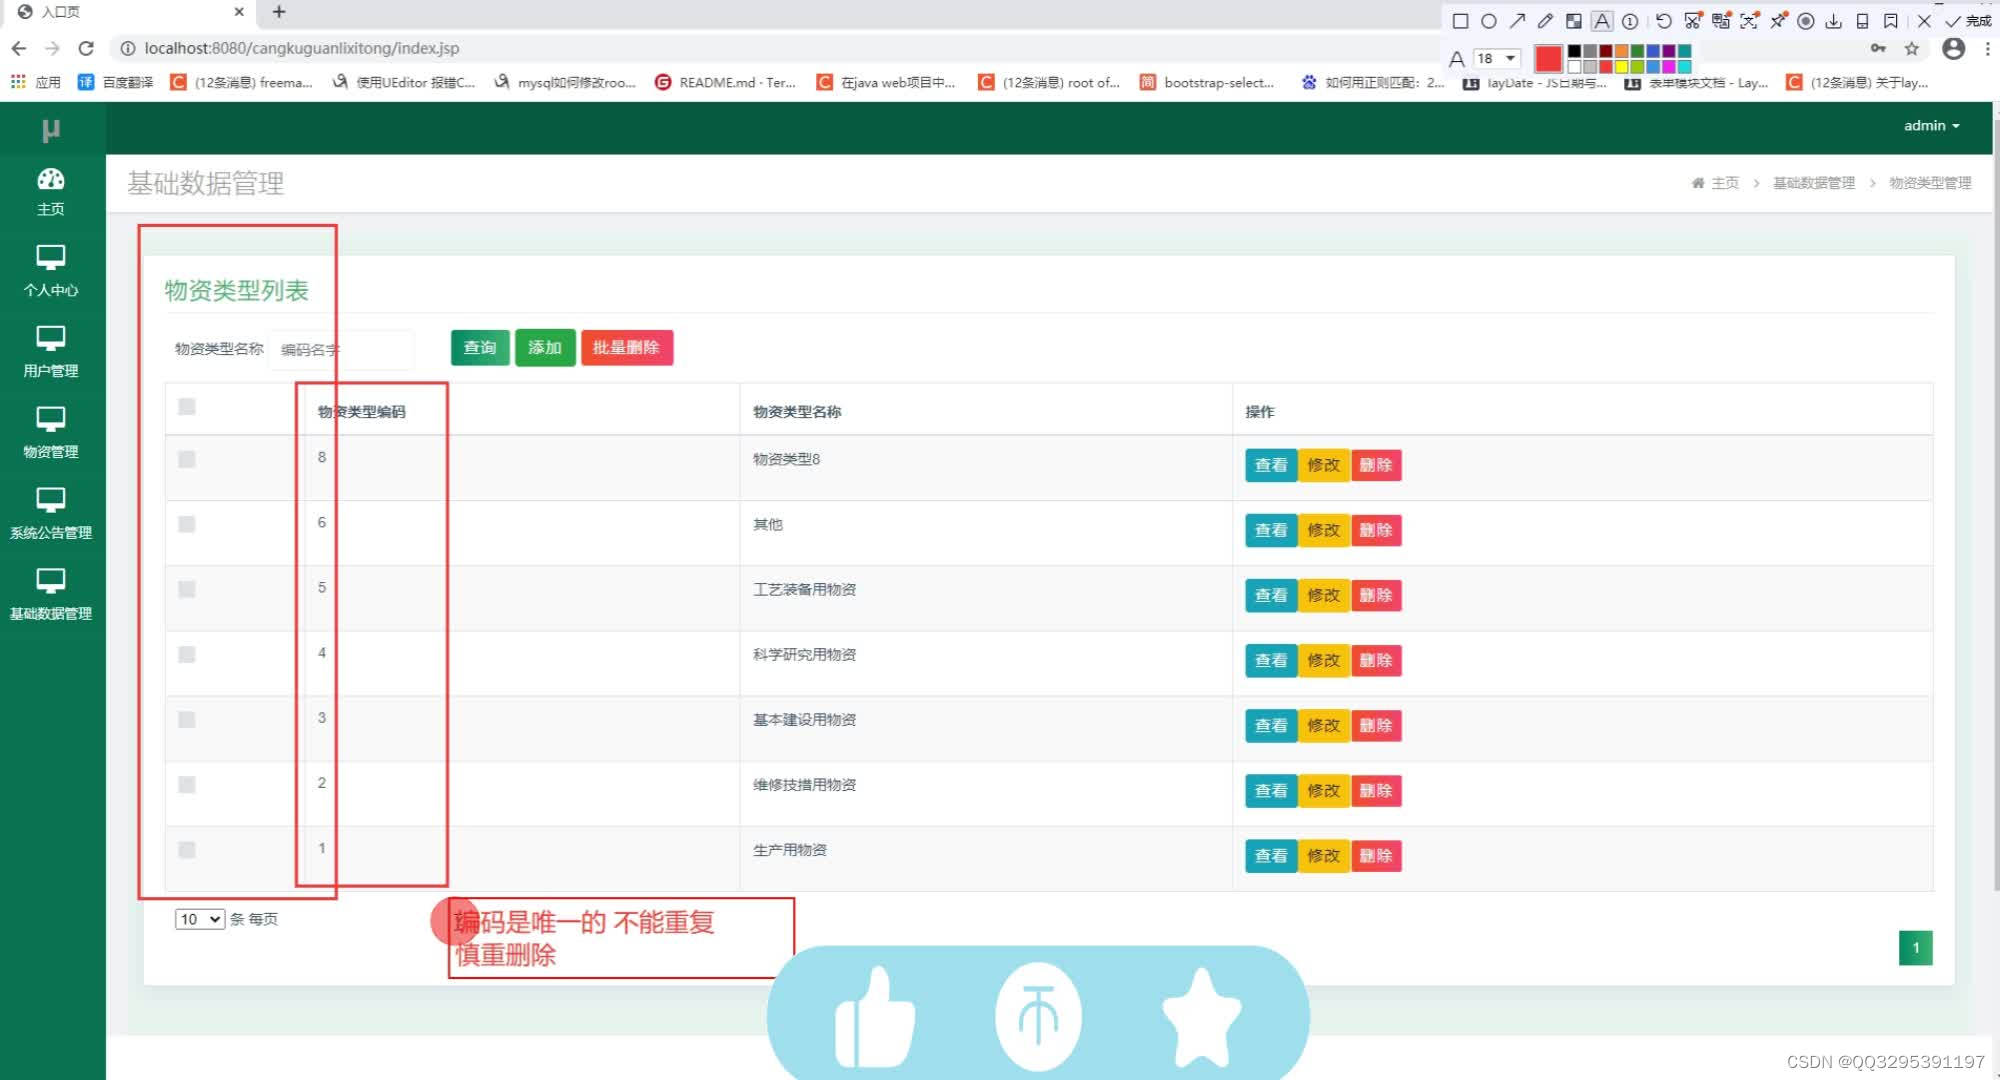Screen dimensions: 2000x1080
Task: Open the Chrome profile avatar
Action: 1953,48
